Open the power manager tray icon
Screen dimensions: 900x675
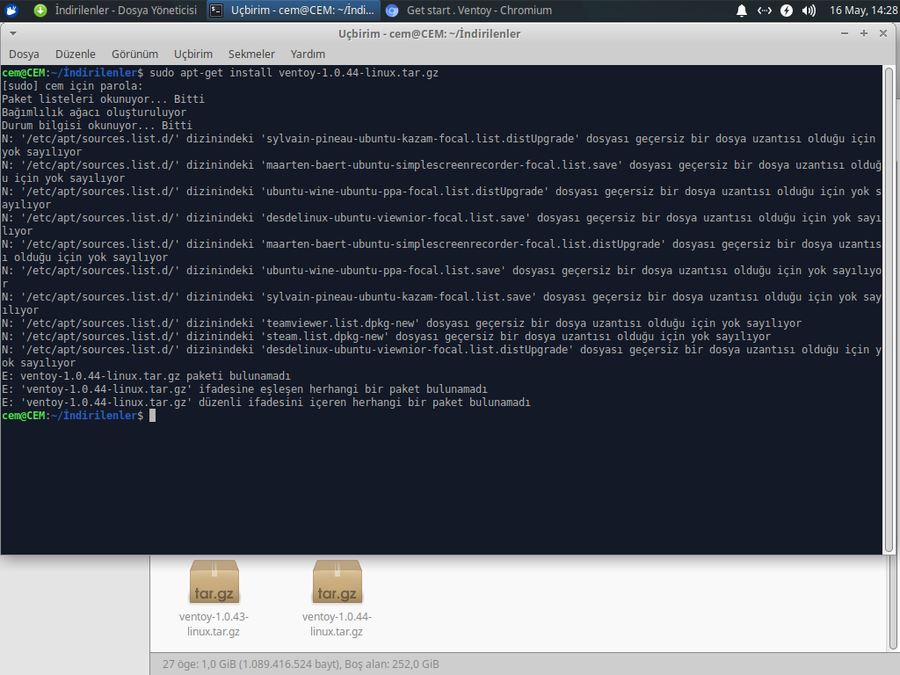(786, 10)
